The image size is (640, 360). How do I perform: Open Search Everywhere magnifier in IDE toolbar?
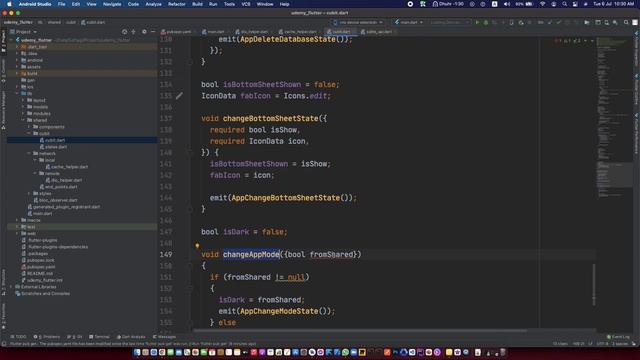tap(626, 22)
